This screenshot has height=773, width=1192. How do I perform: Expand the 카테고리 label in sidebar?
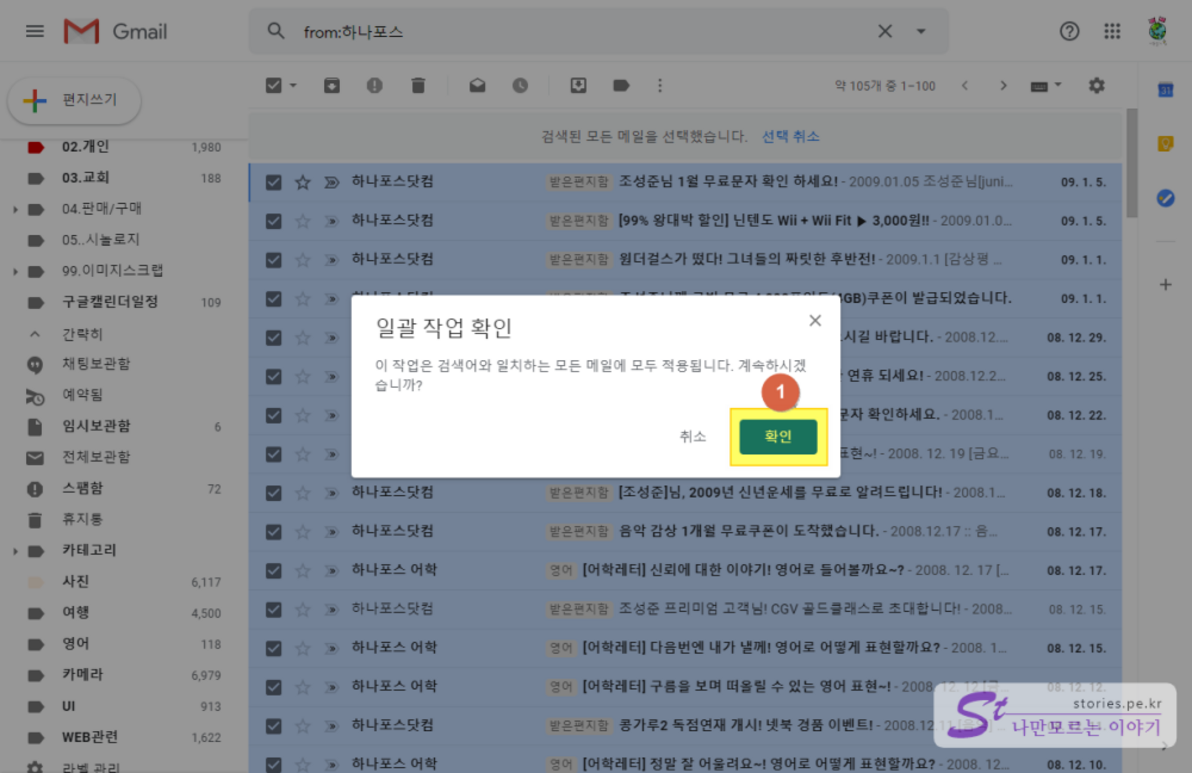[15, 551]
